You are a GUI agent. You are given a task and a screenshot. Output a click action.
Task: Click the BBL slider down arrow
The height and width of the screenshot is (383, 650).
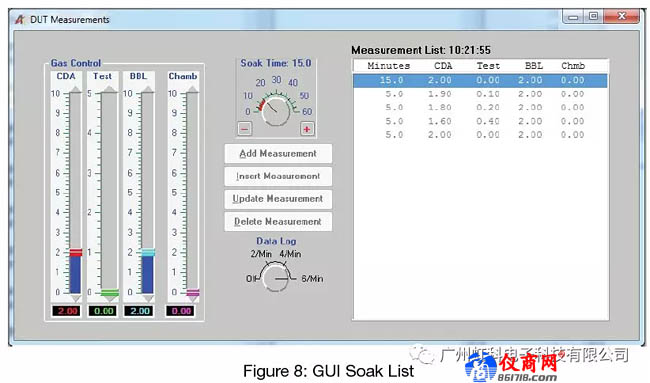(148, 298)
